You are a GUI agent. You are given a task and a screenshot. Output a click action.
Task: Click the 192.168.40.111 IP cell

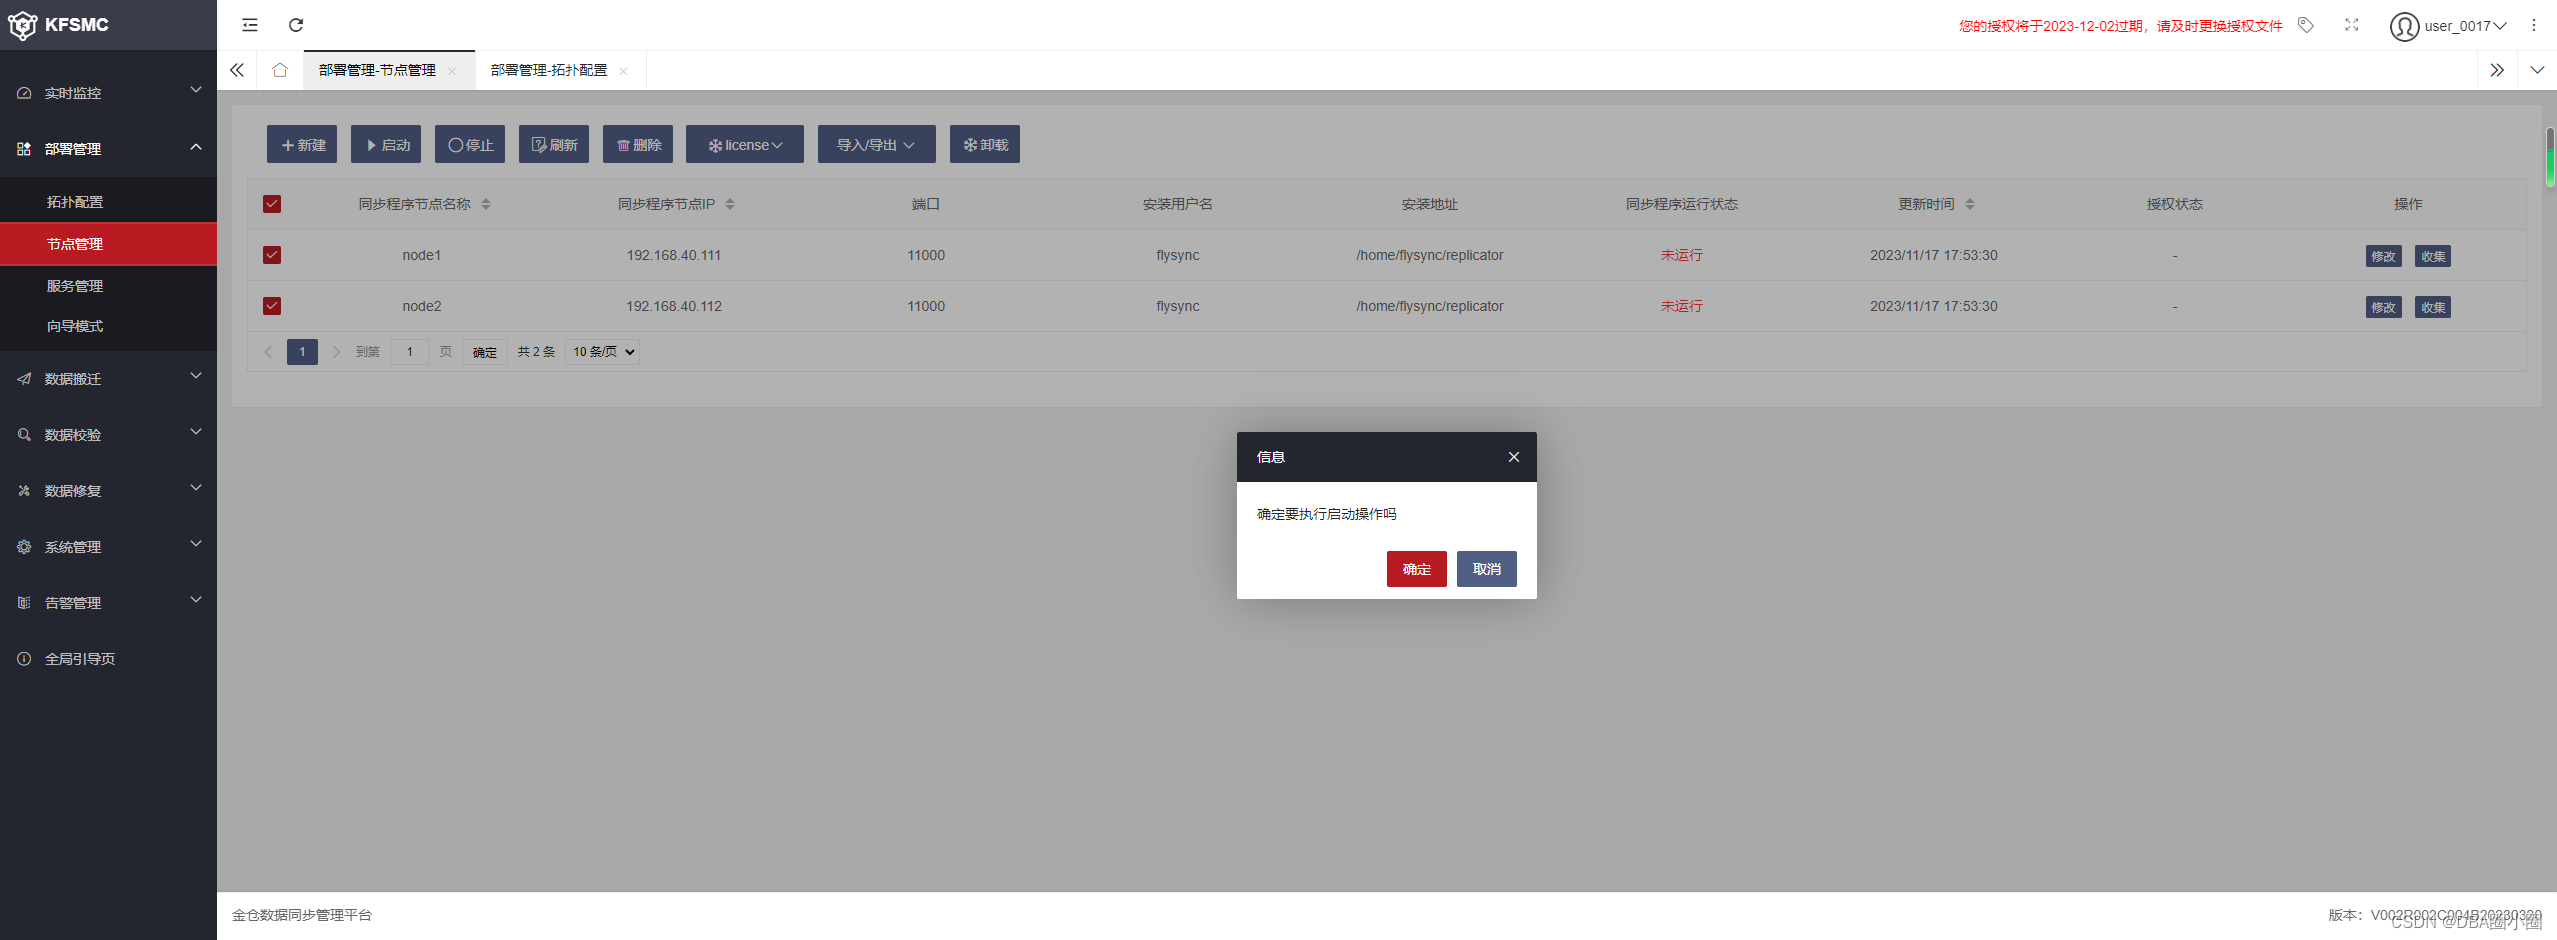pos(674,255)
